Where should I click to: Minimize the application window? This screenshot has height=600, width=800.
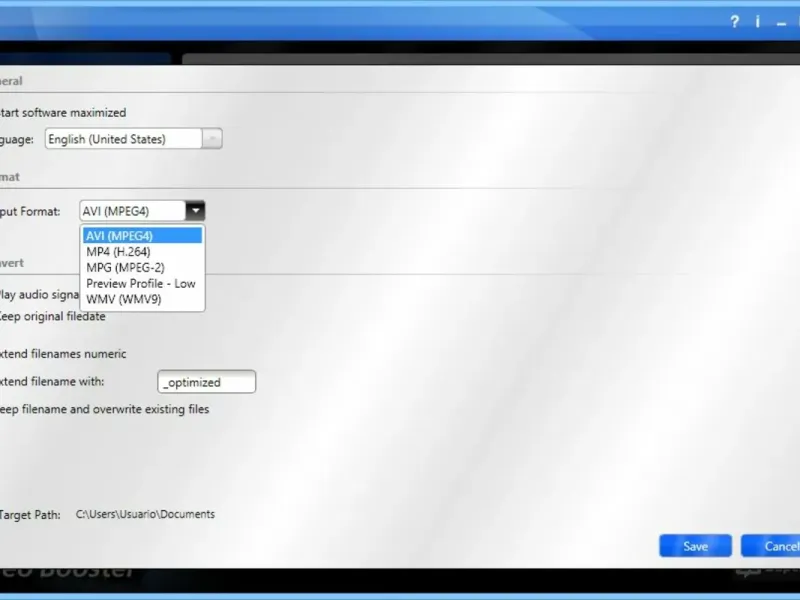(781, 22)
